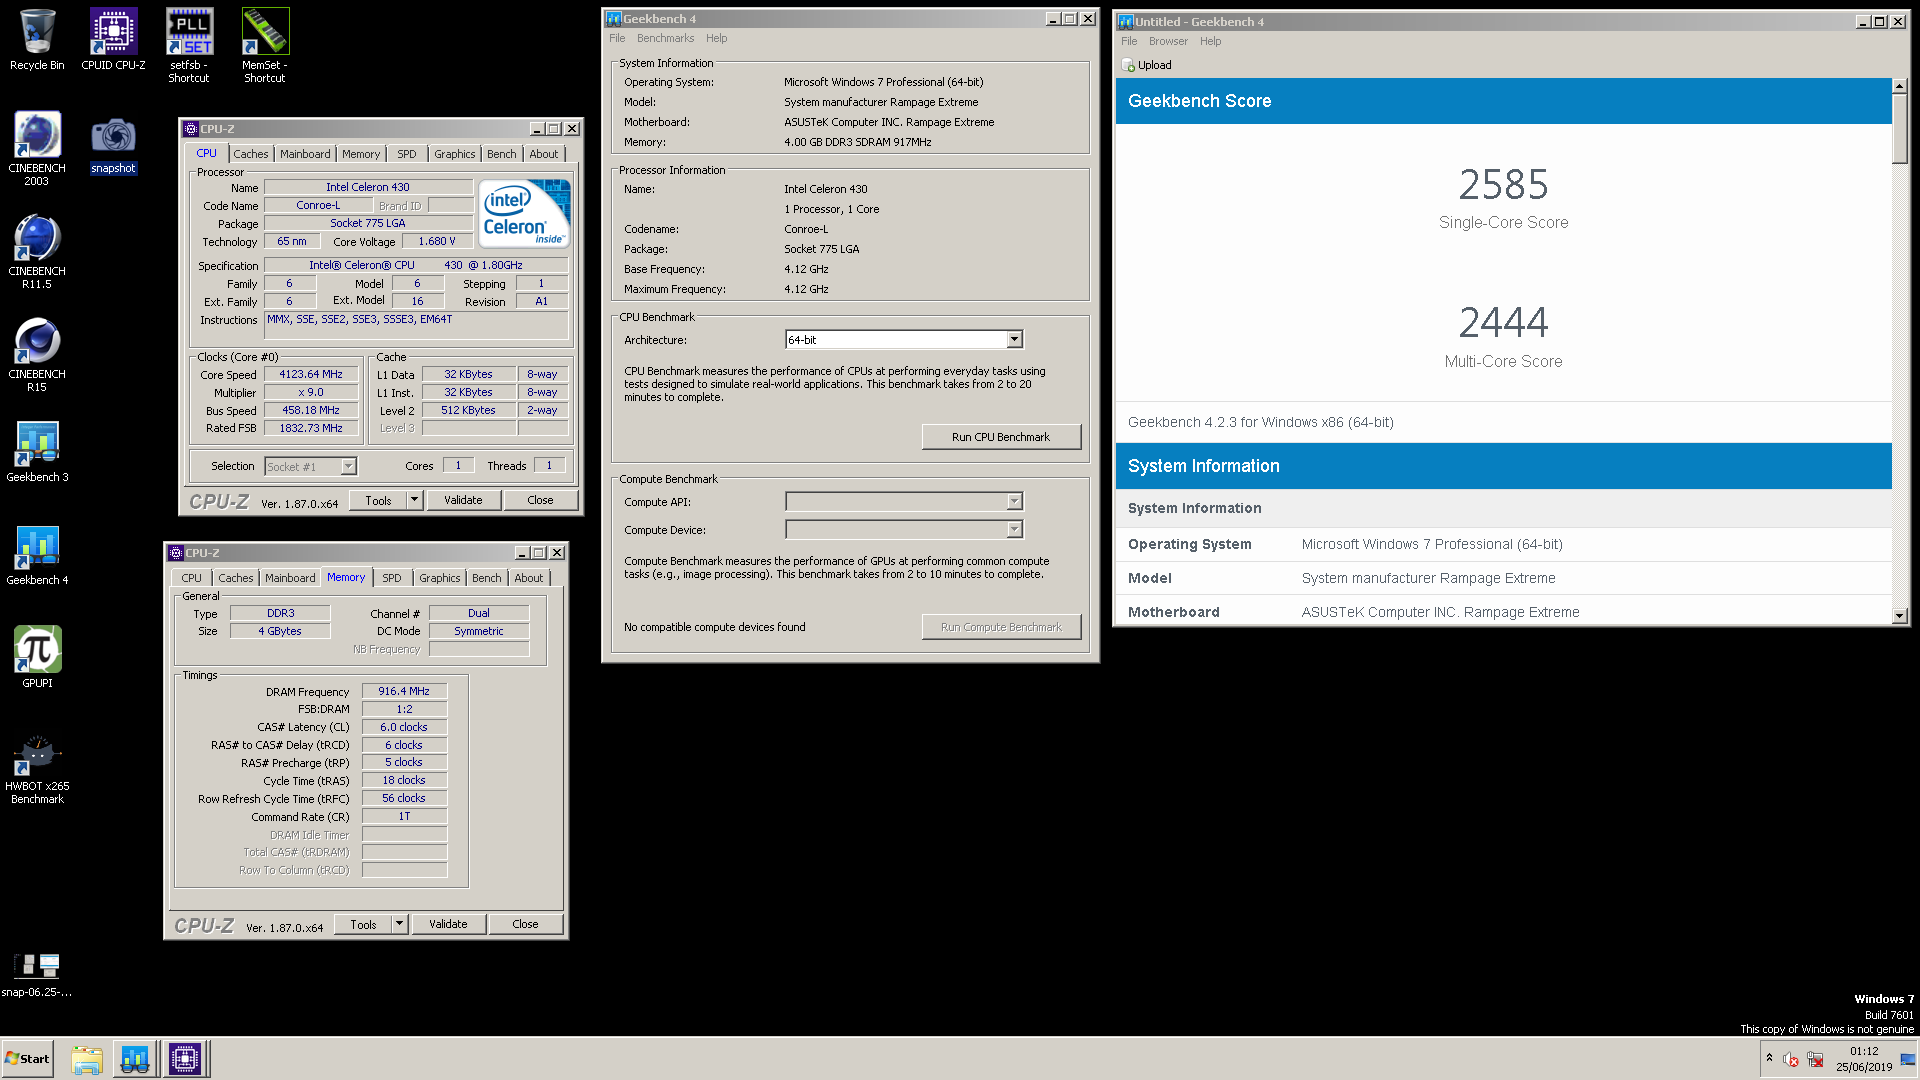Open MemSet shortcut on desktop
The height and width of the screenshot is (1080, 1920).
click(x=265, y=46)
